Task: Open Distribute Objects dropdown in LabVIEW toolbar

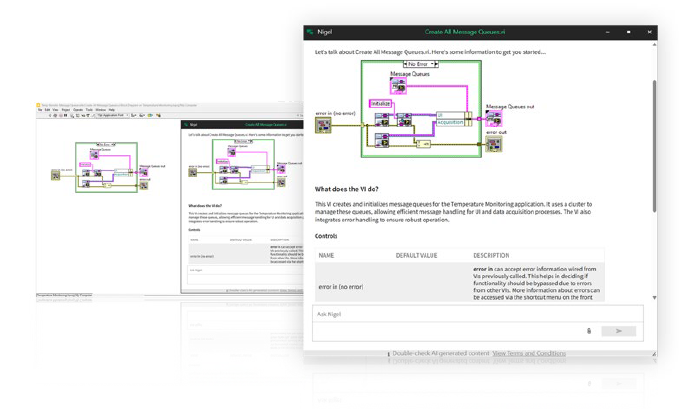Action: tap(142, 116)
